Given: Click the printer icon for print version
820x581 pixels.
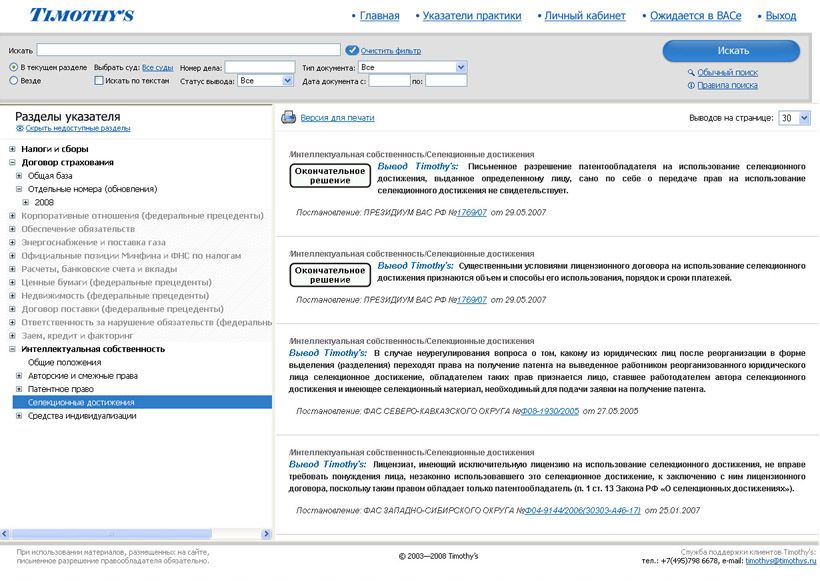Looking at the screenshot, I should tap(289, 117).
